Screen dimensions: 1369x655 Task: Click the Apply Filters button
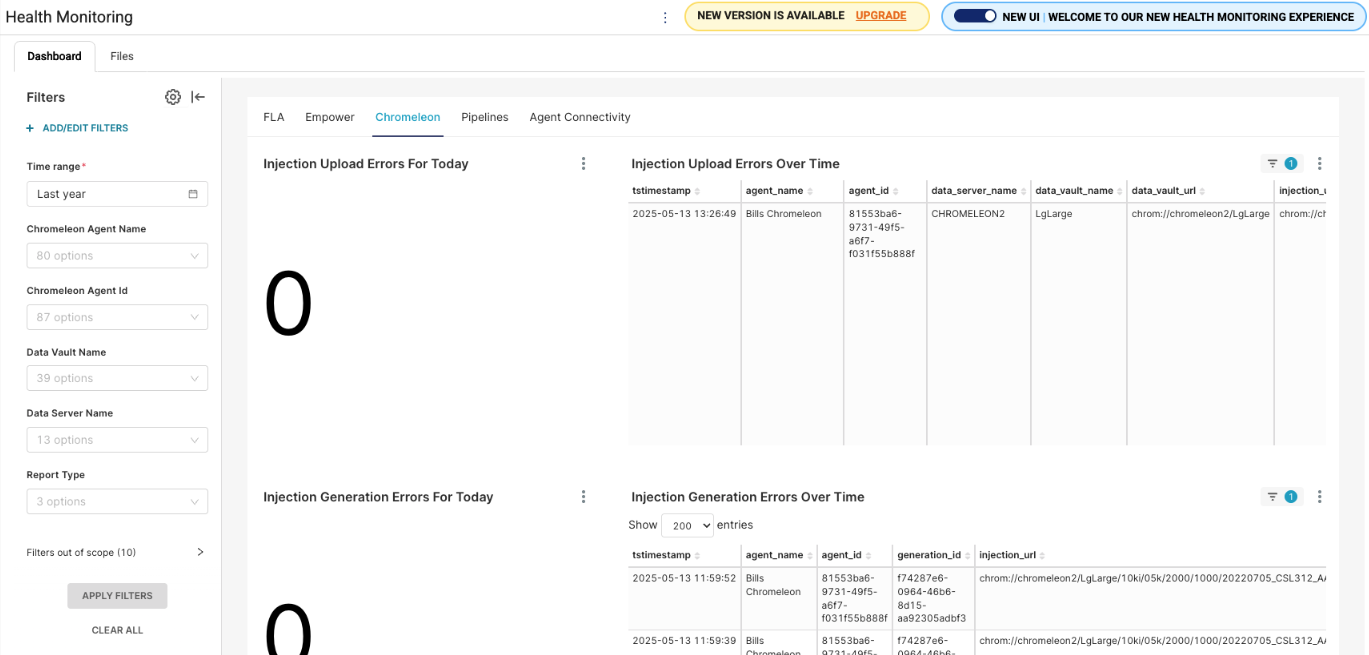[x=117, y=596]
